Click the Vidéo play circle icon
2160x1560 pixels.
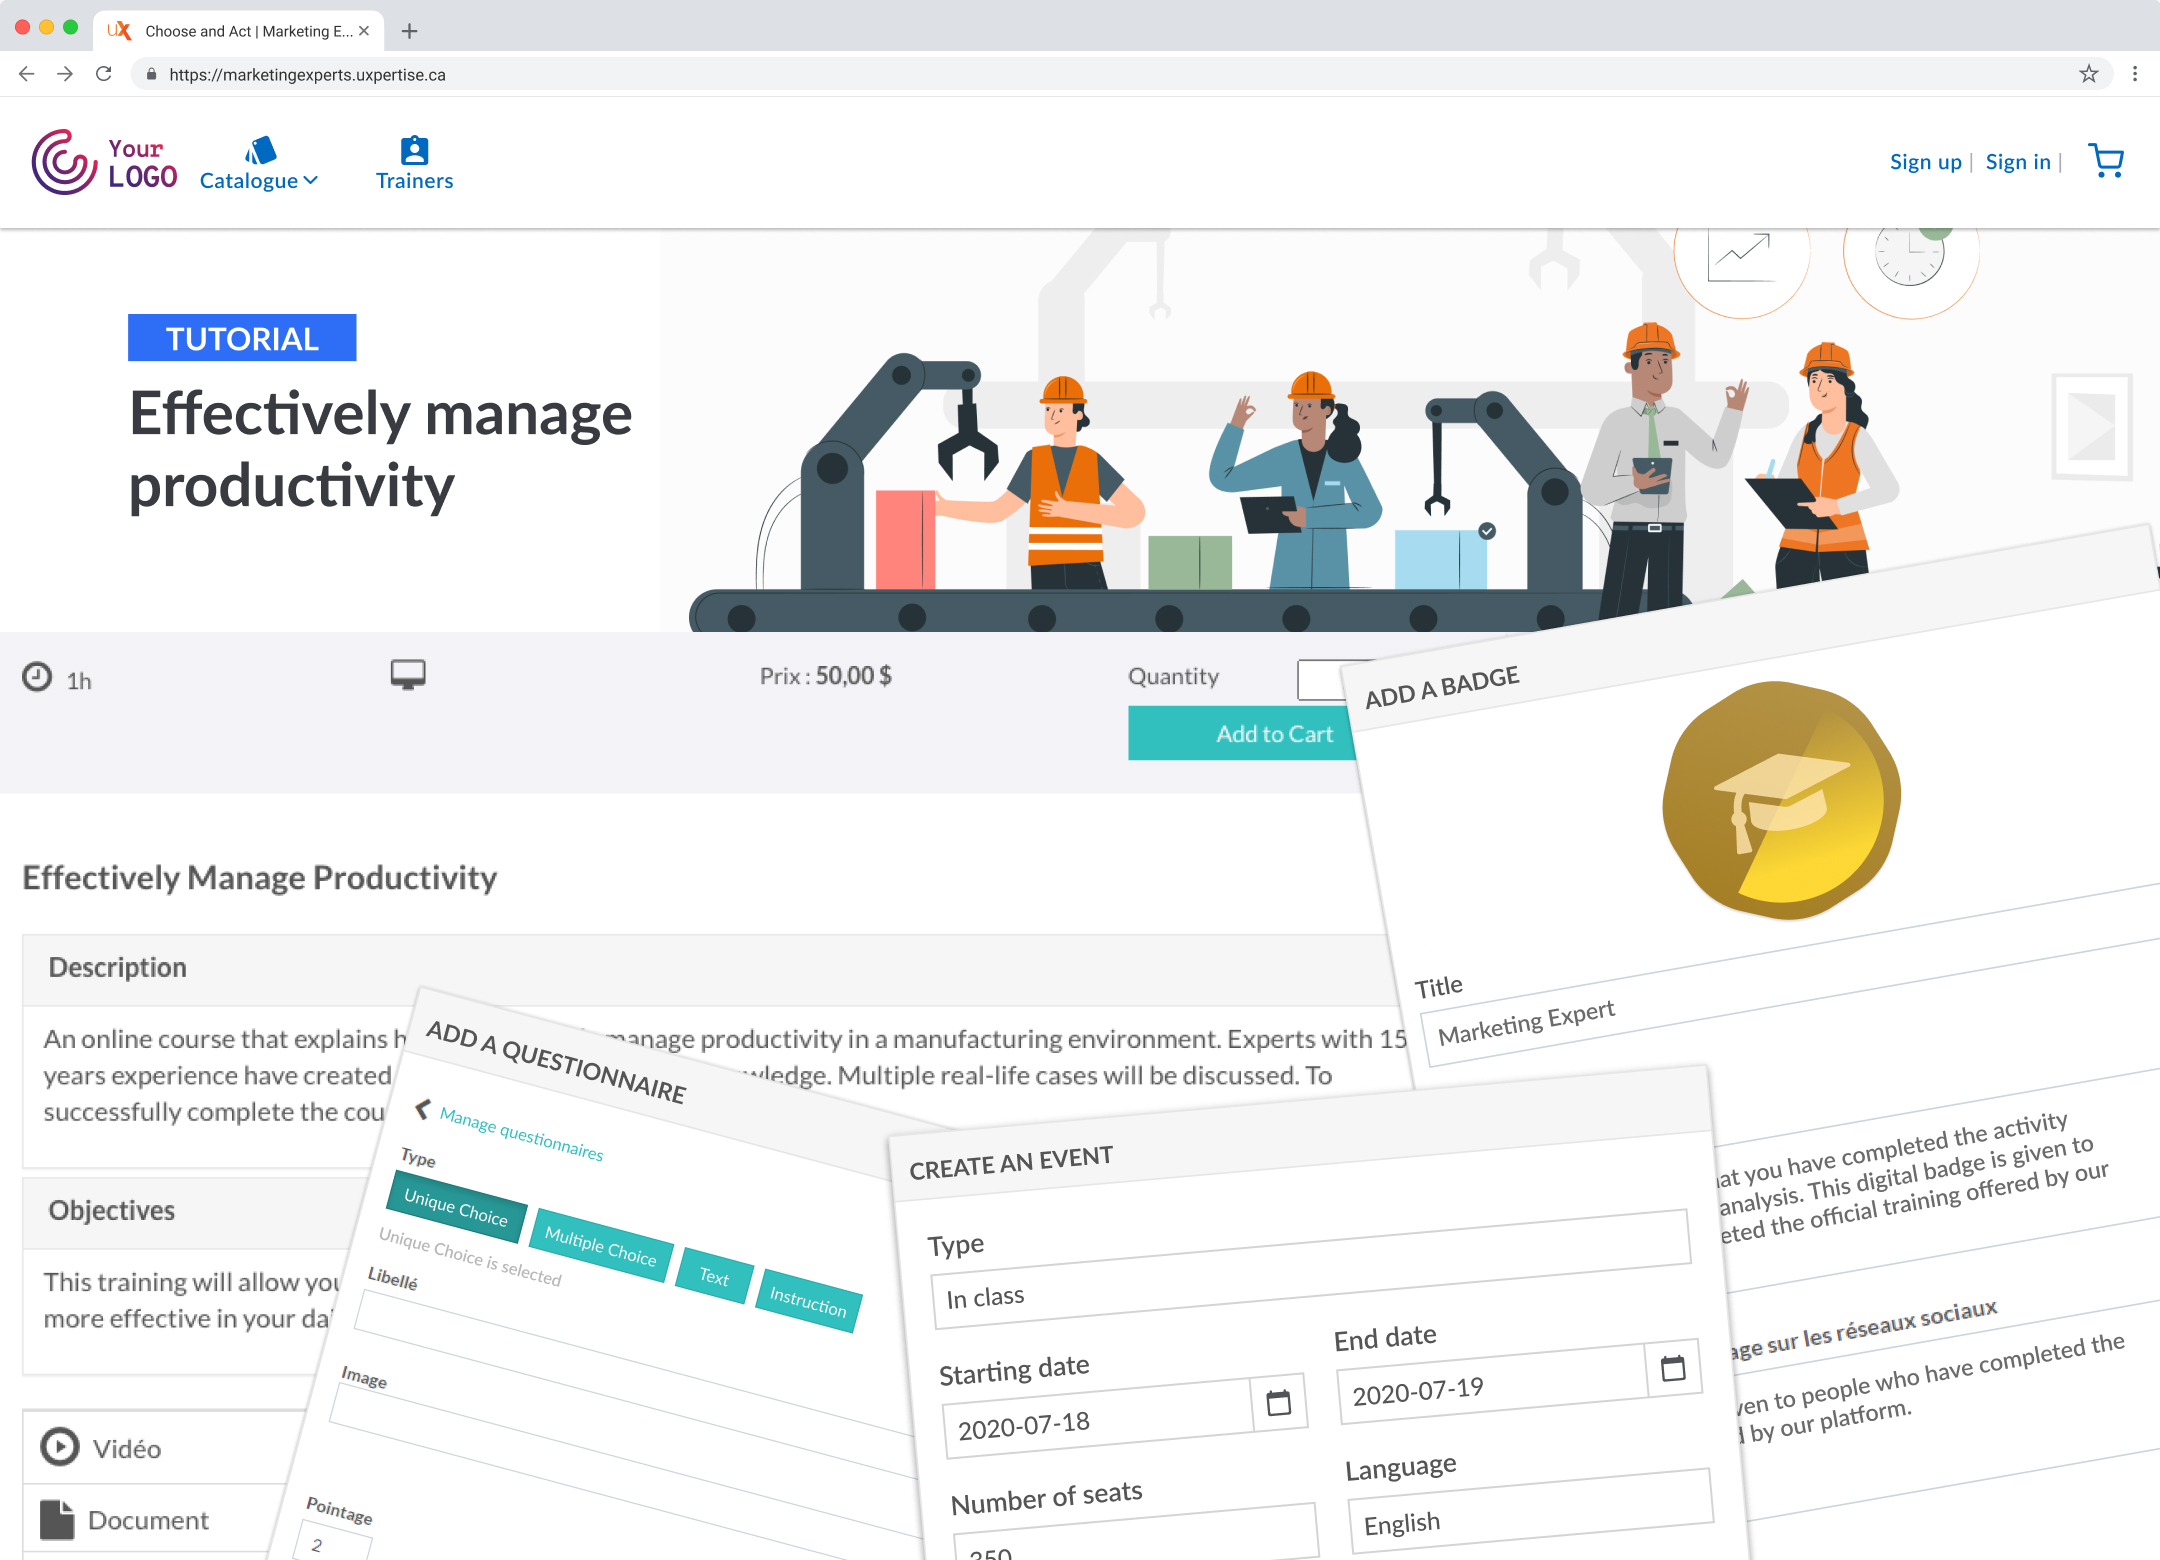point(59,1447)
